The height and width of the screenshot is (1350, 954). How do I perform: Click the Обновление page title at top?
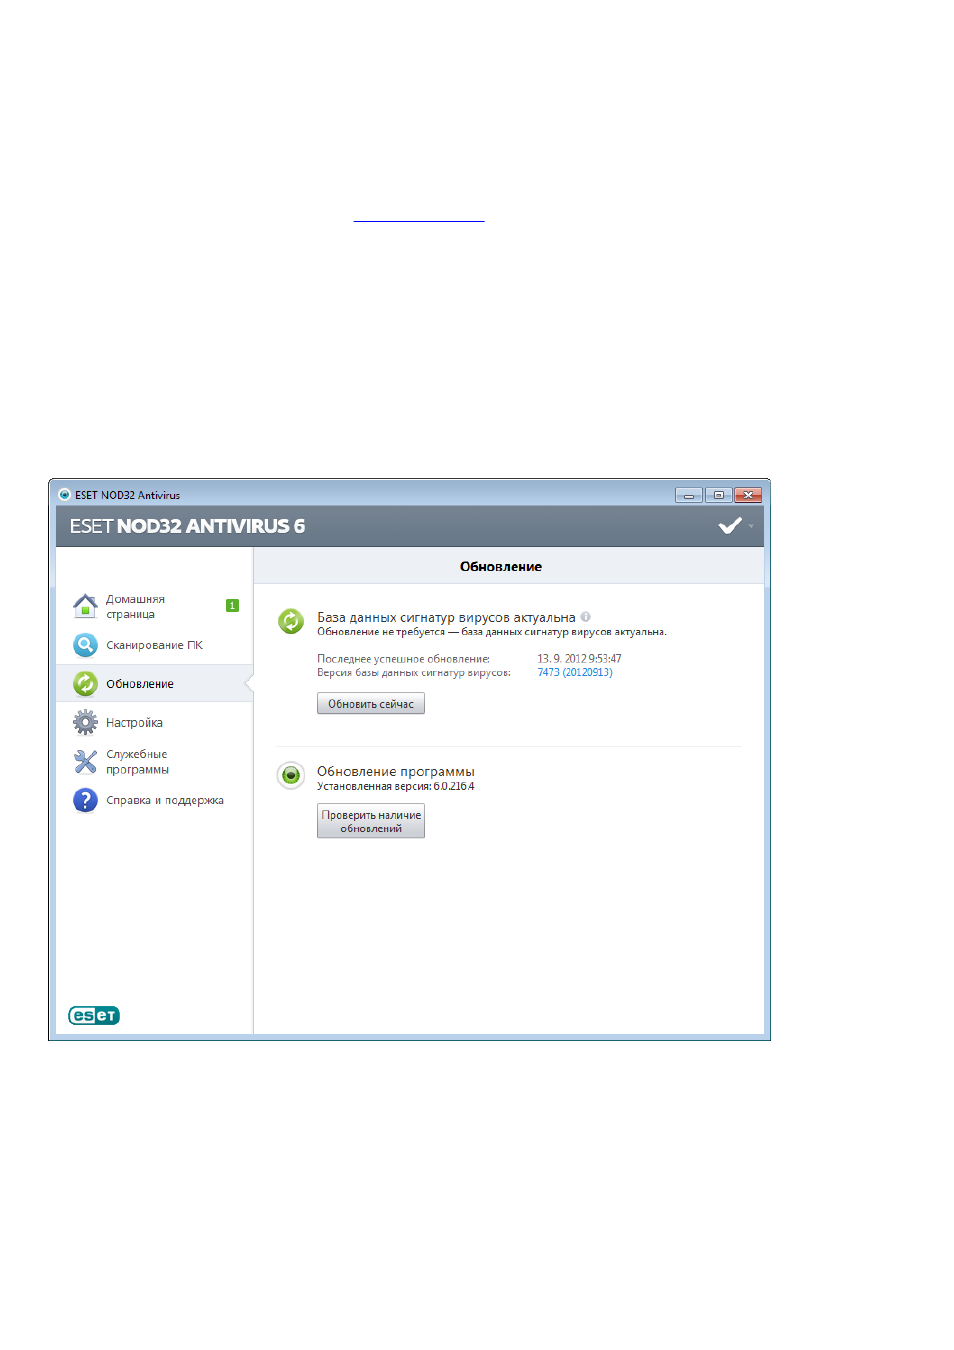501,566
